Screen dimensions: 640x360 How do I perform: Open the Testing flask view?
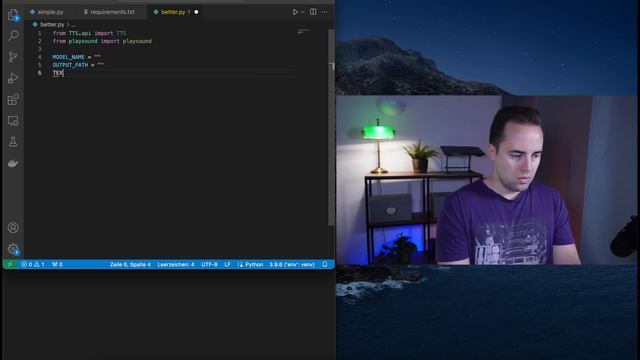[x=13, y=142]
